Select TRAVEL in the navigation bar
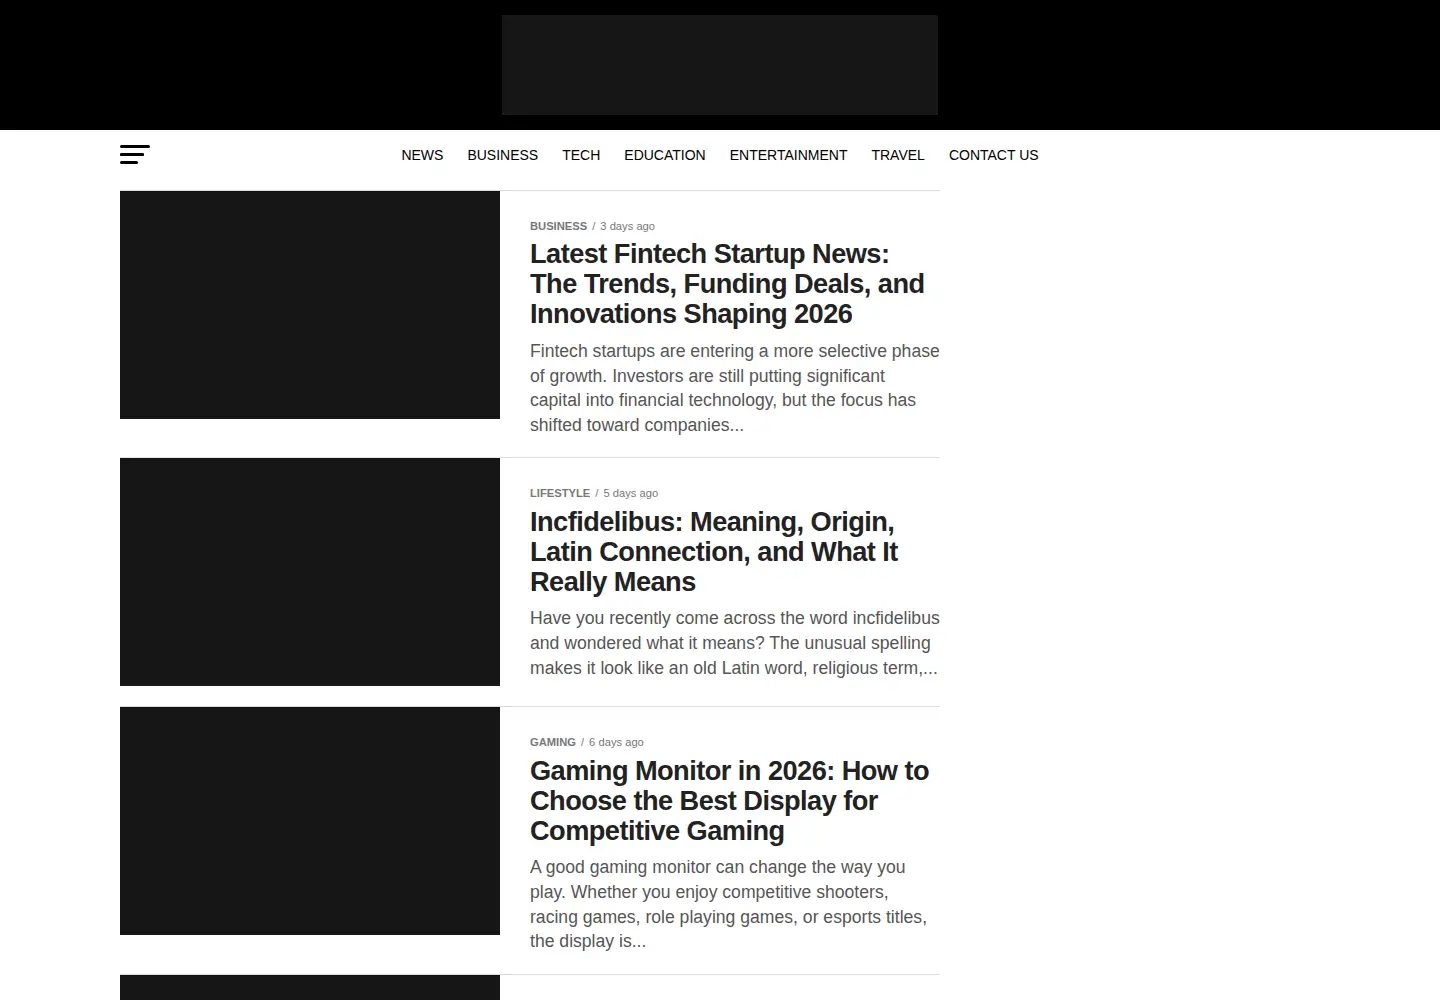This screenshot has width=1440, height=1000. [898, 155]
